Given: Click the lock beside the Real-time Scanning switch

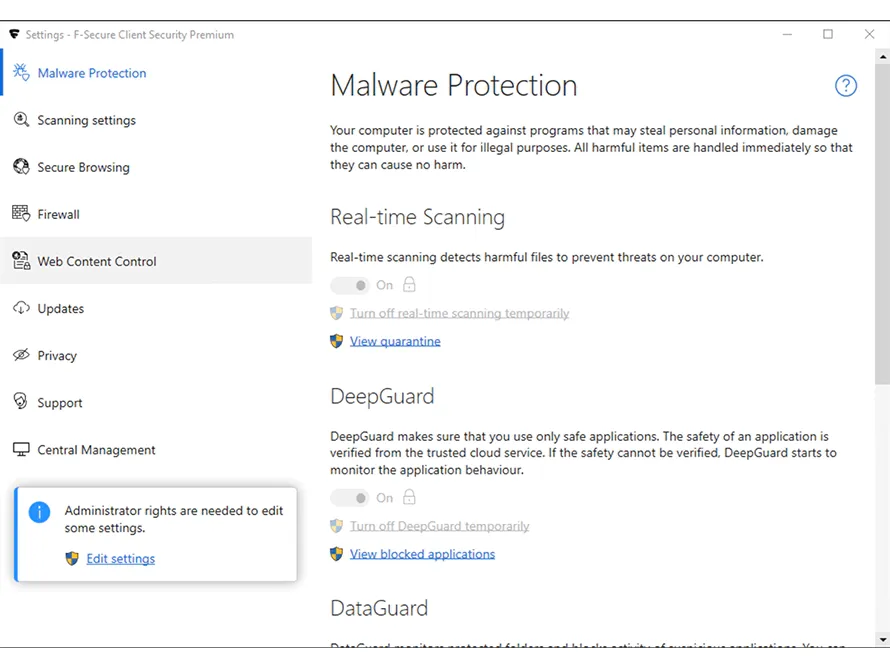Looking at the screenshot, I should click(410, 284).
